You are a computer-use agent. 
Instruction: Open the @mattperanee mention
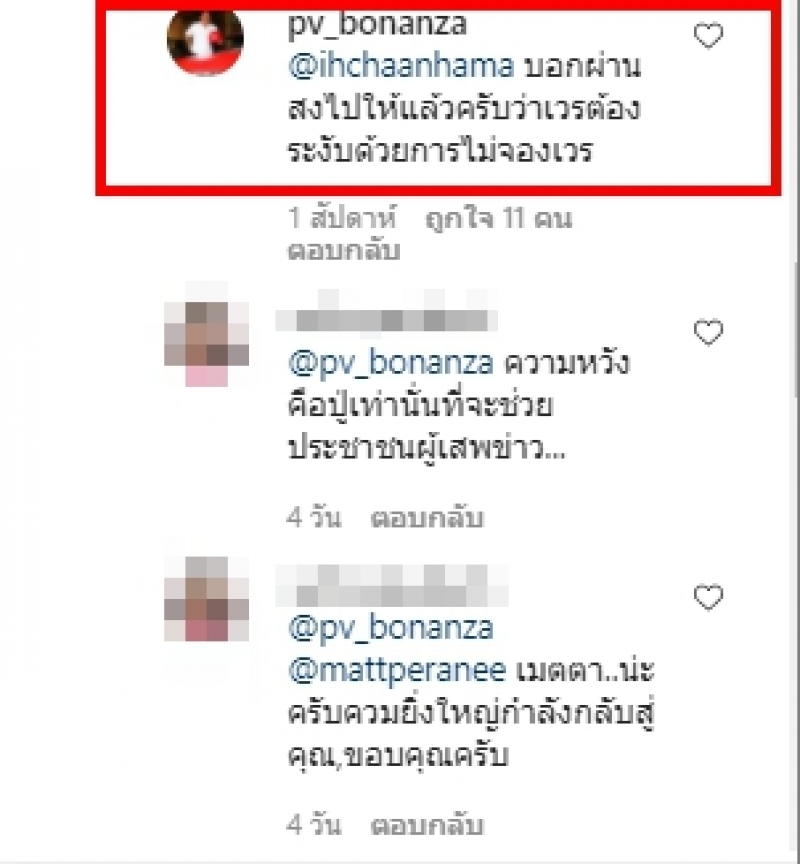(397, 671)
